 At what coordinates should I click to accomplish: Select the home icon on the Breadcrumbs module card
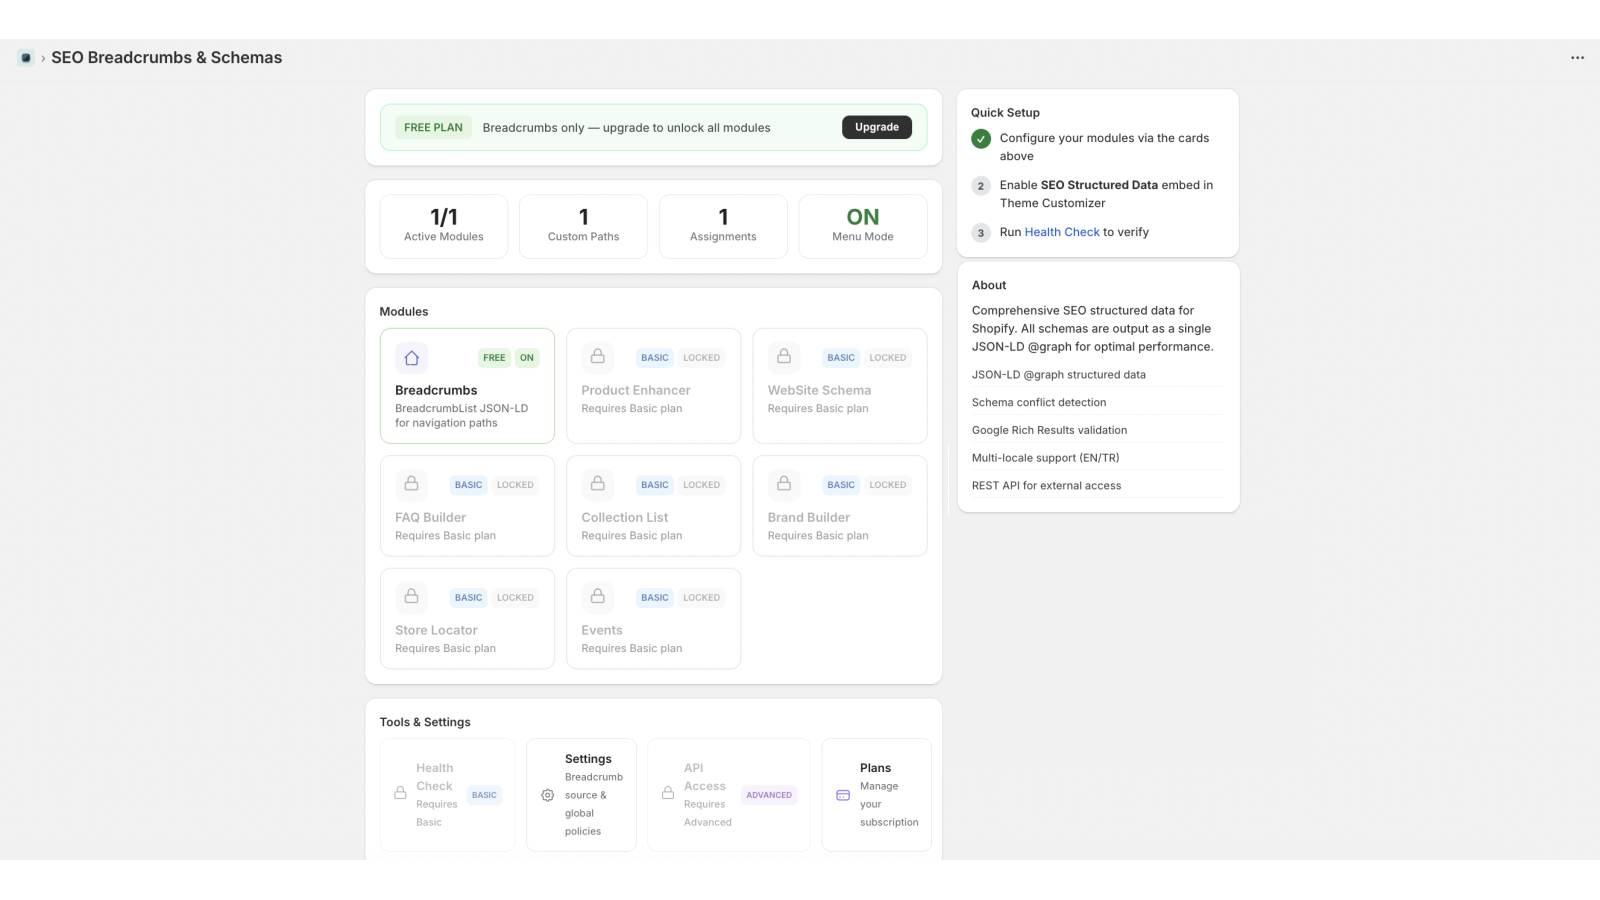(411, 357)
